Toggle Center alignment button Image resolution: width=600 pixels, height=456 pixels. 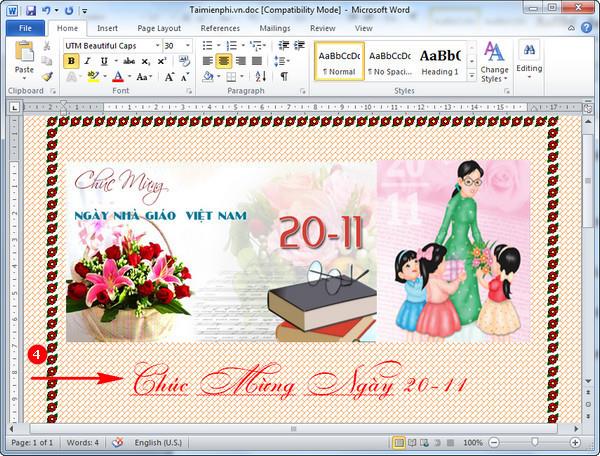pos(224,61)
